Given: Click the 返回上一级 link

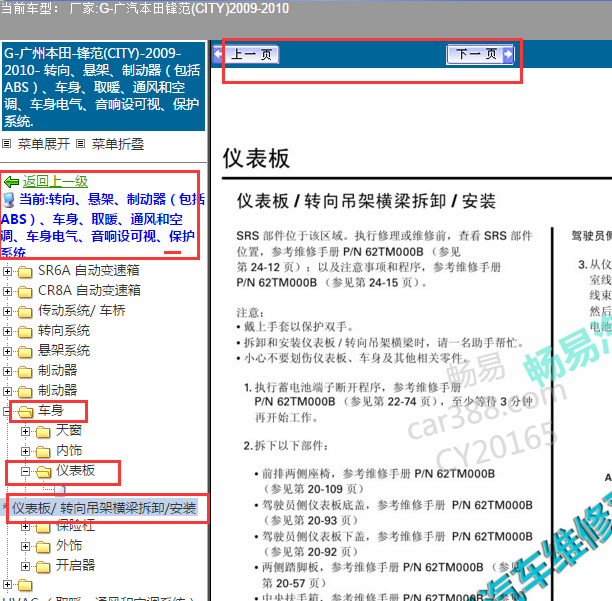Looking at the screenshot, I should (x=55, y=181).
